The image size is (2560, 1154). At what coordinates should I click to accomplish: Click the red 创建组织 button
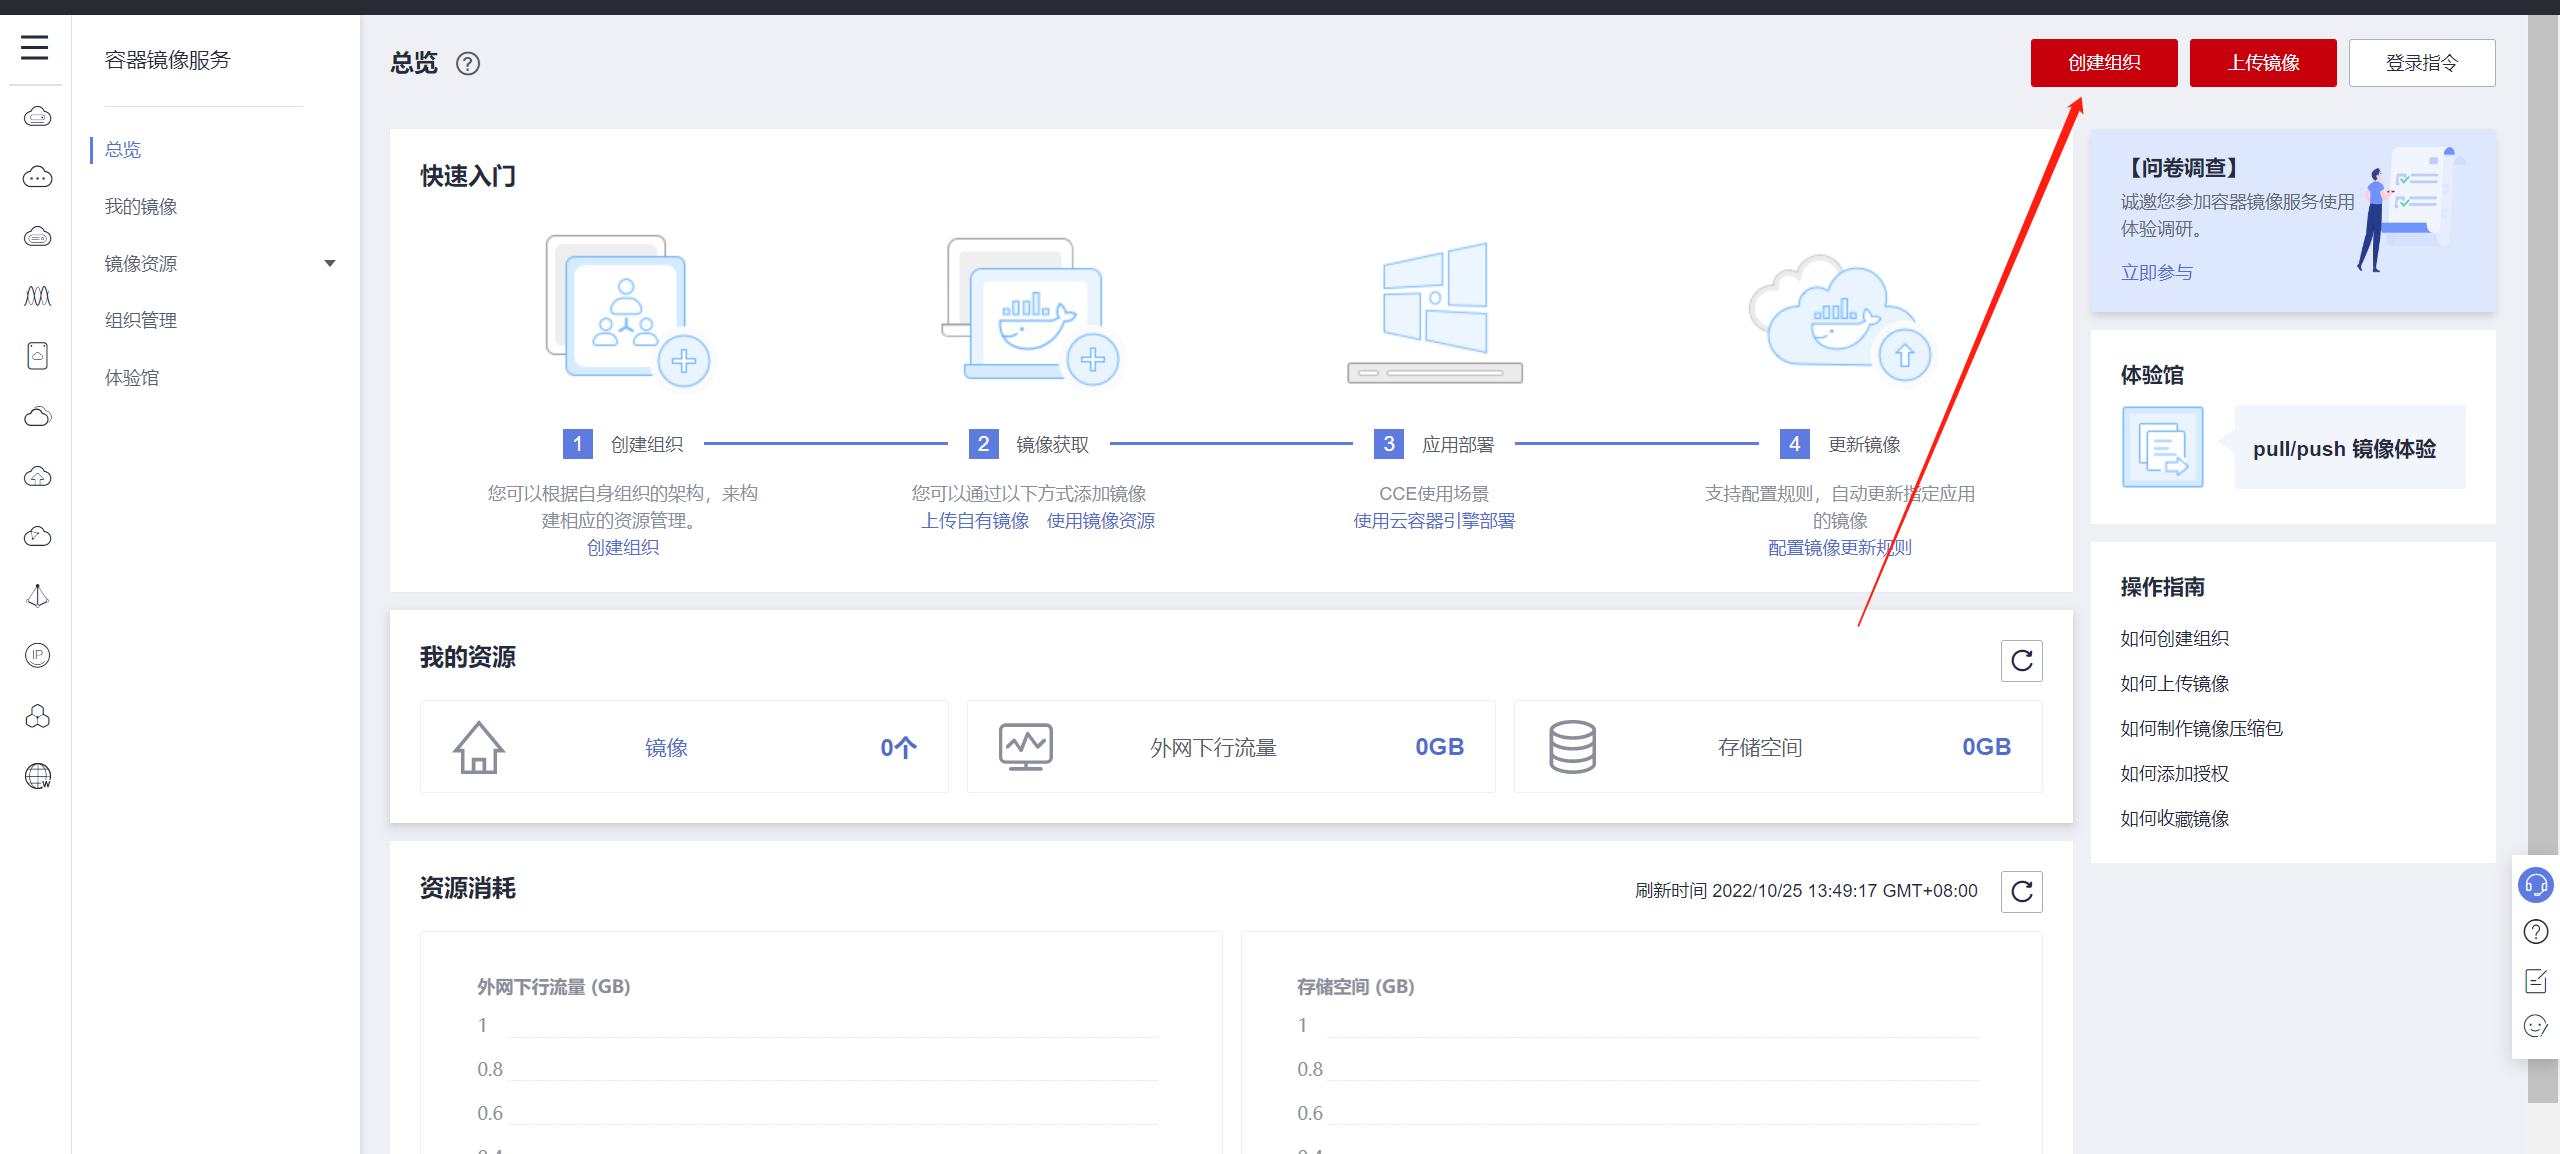click(x=2103, y=63)
